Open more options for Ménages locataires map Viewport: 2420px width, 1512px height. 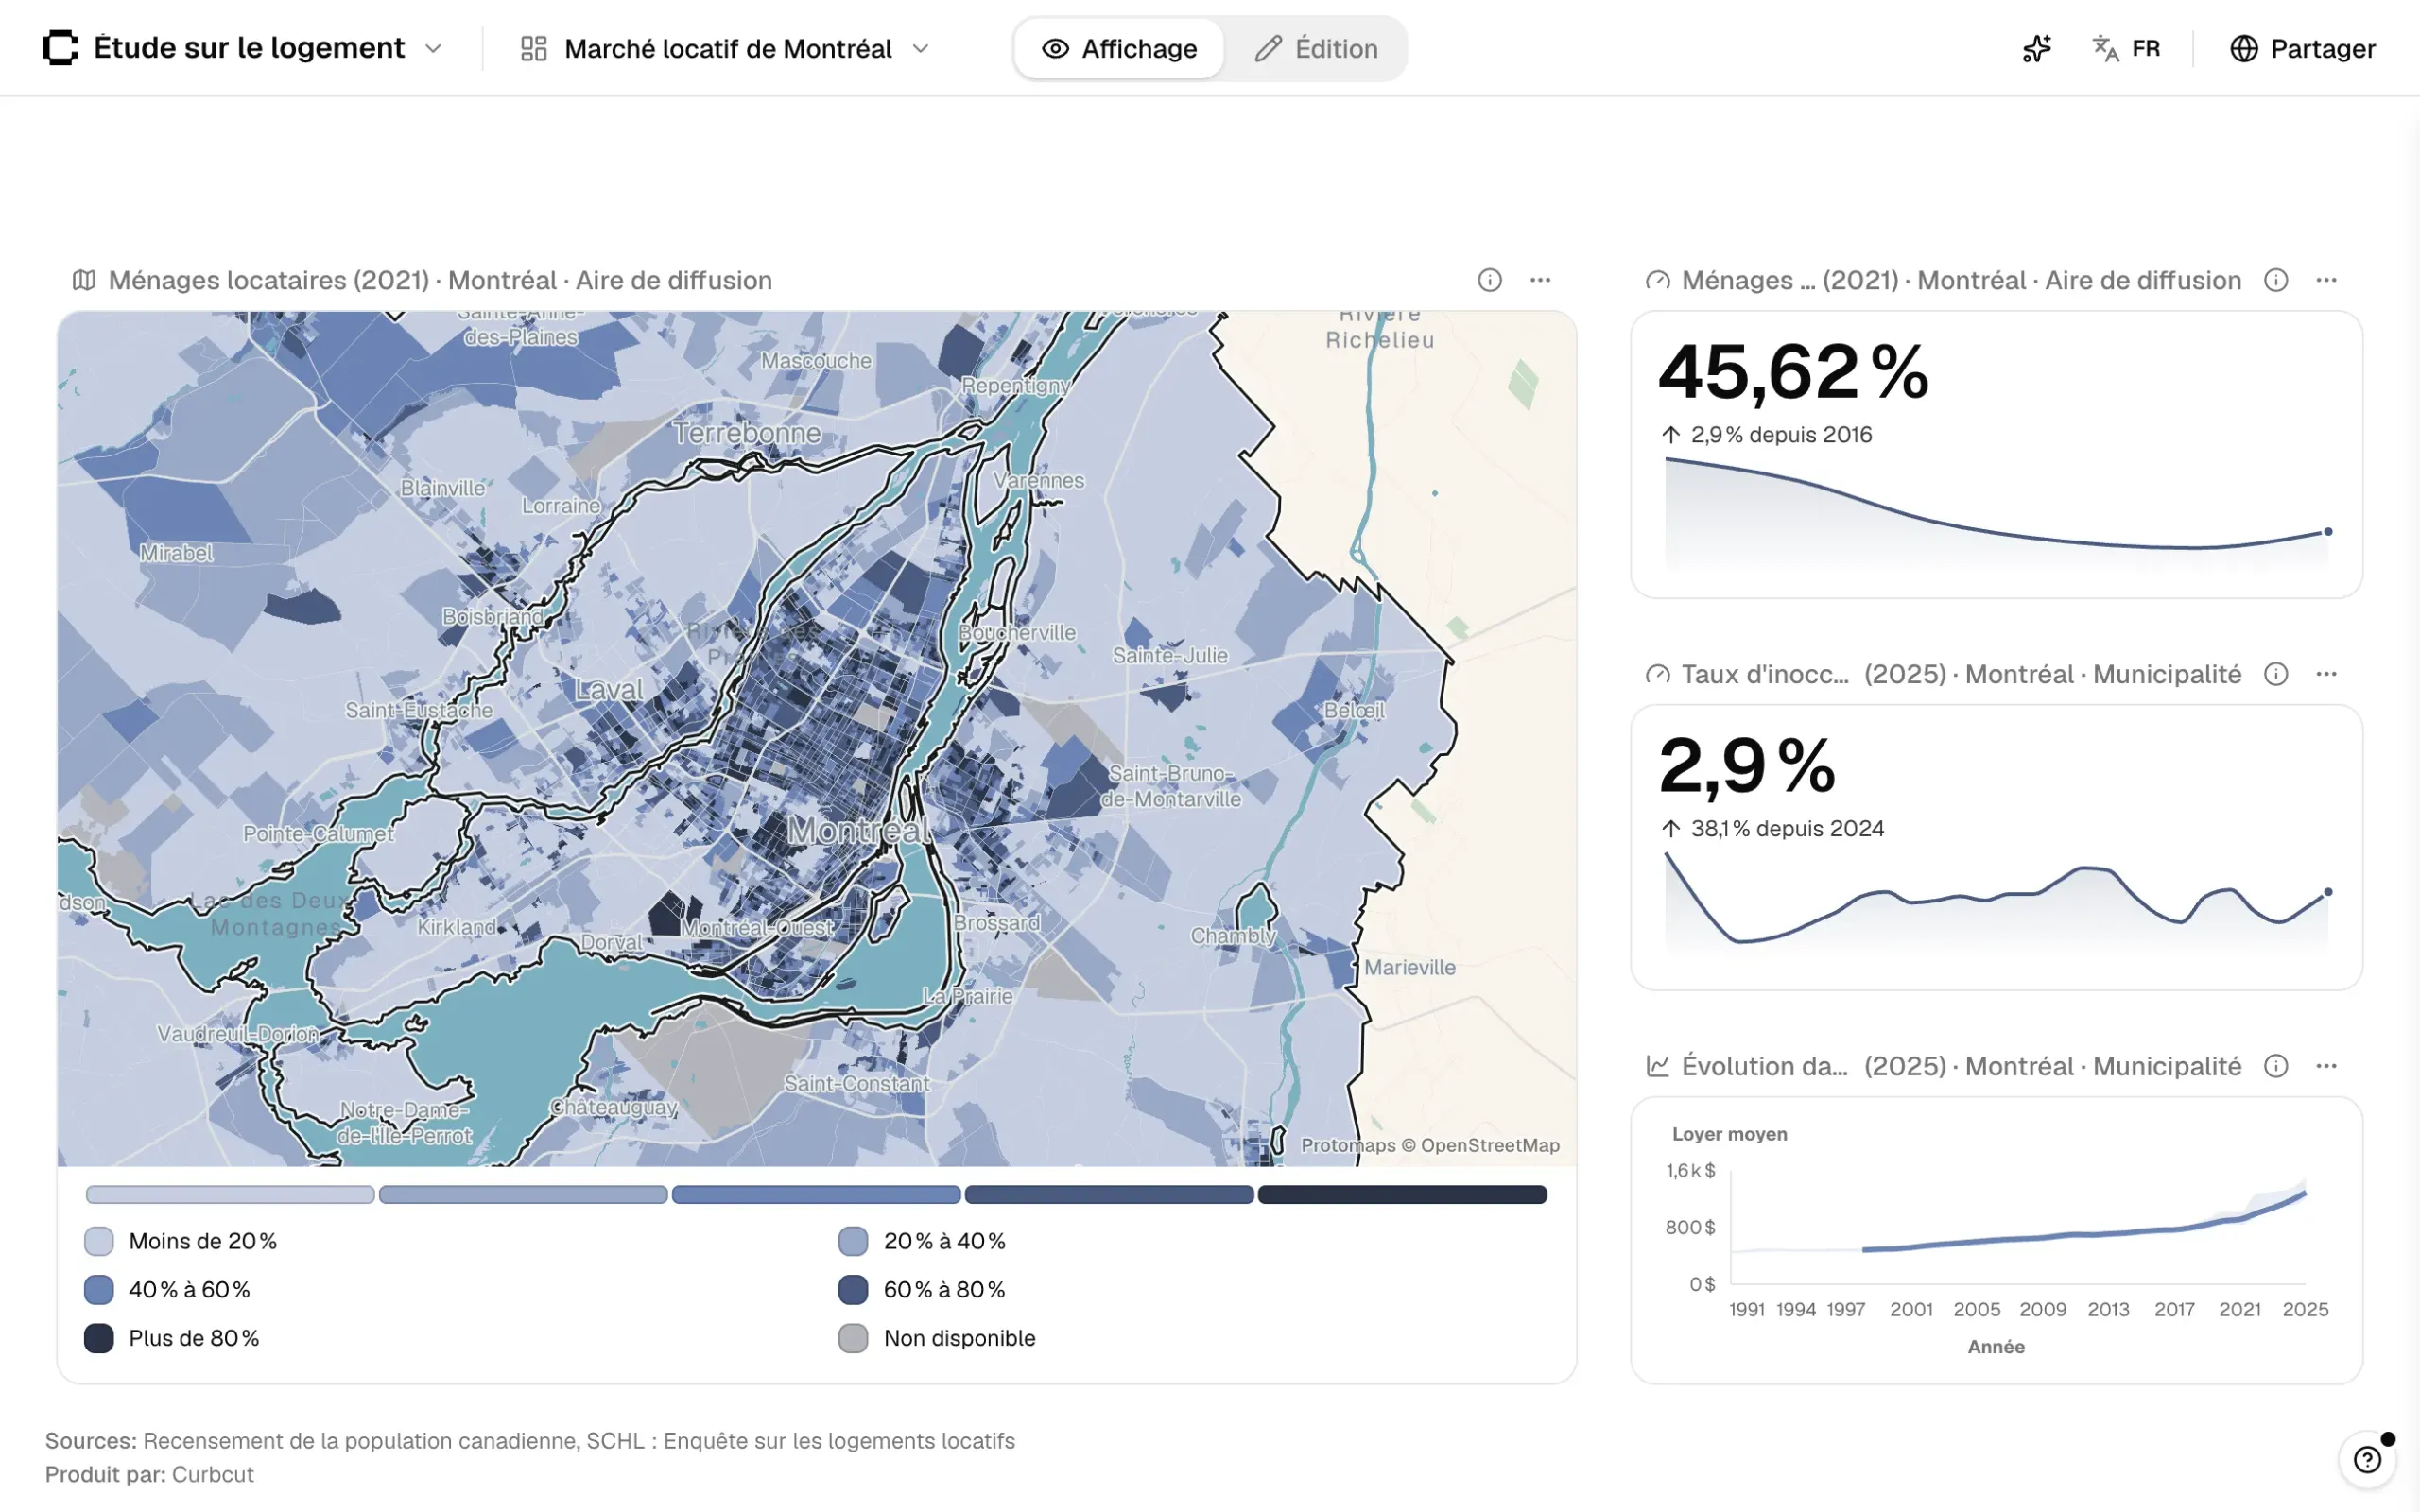(1540, 280)
